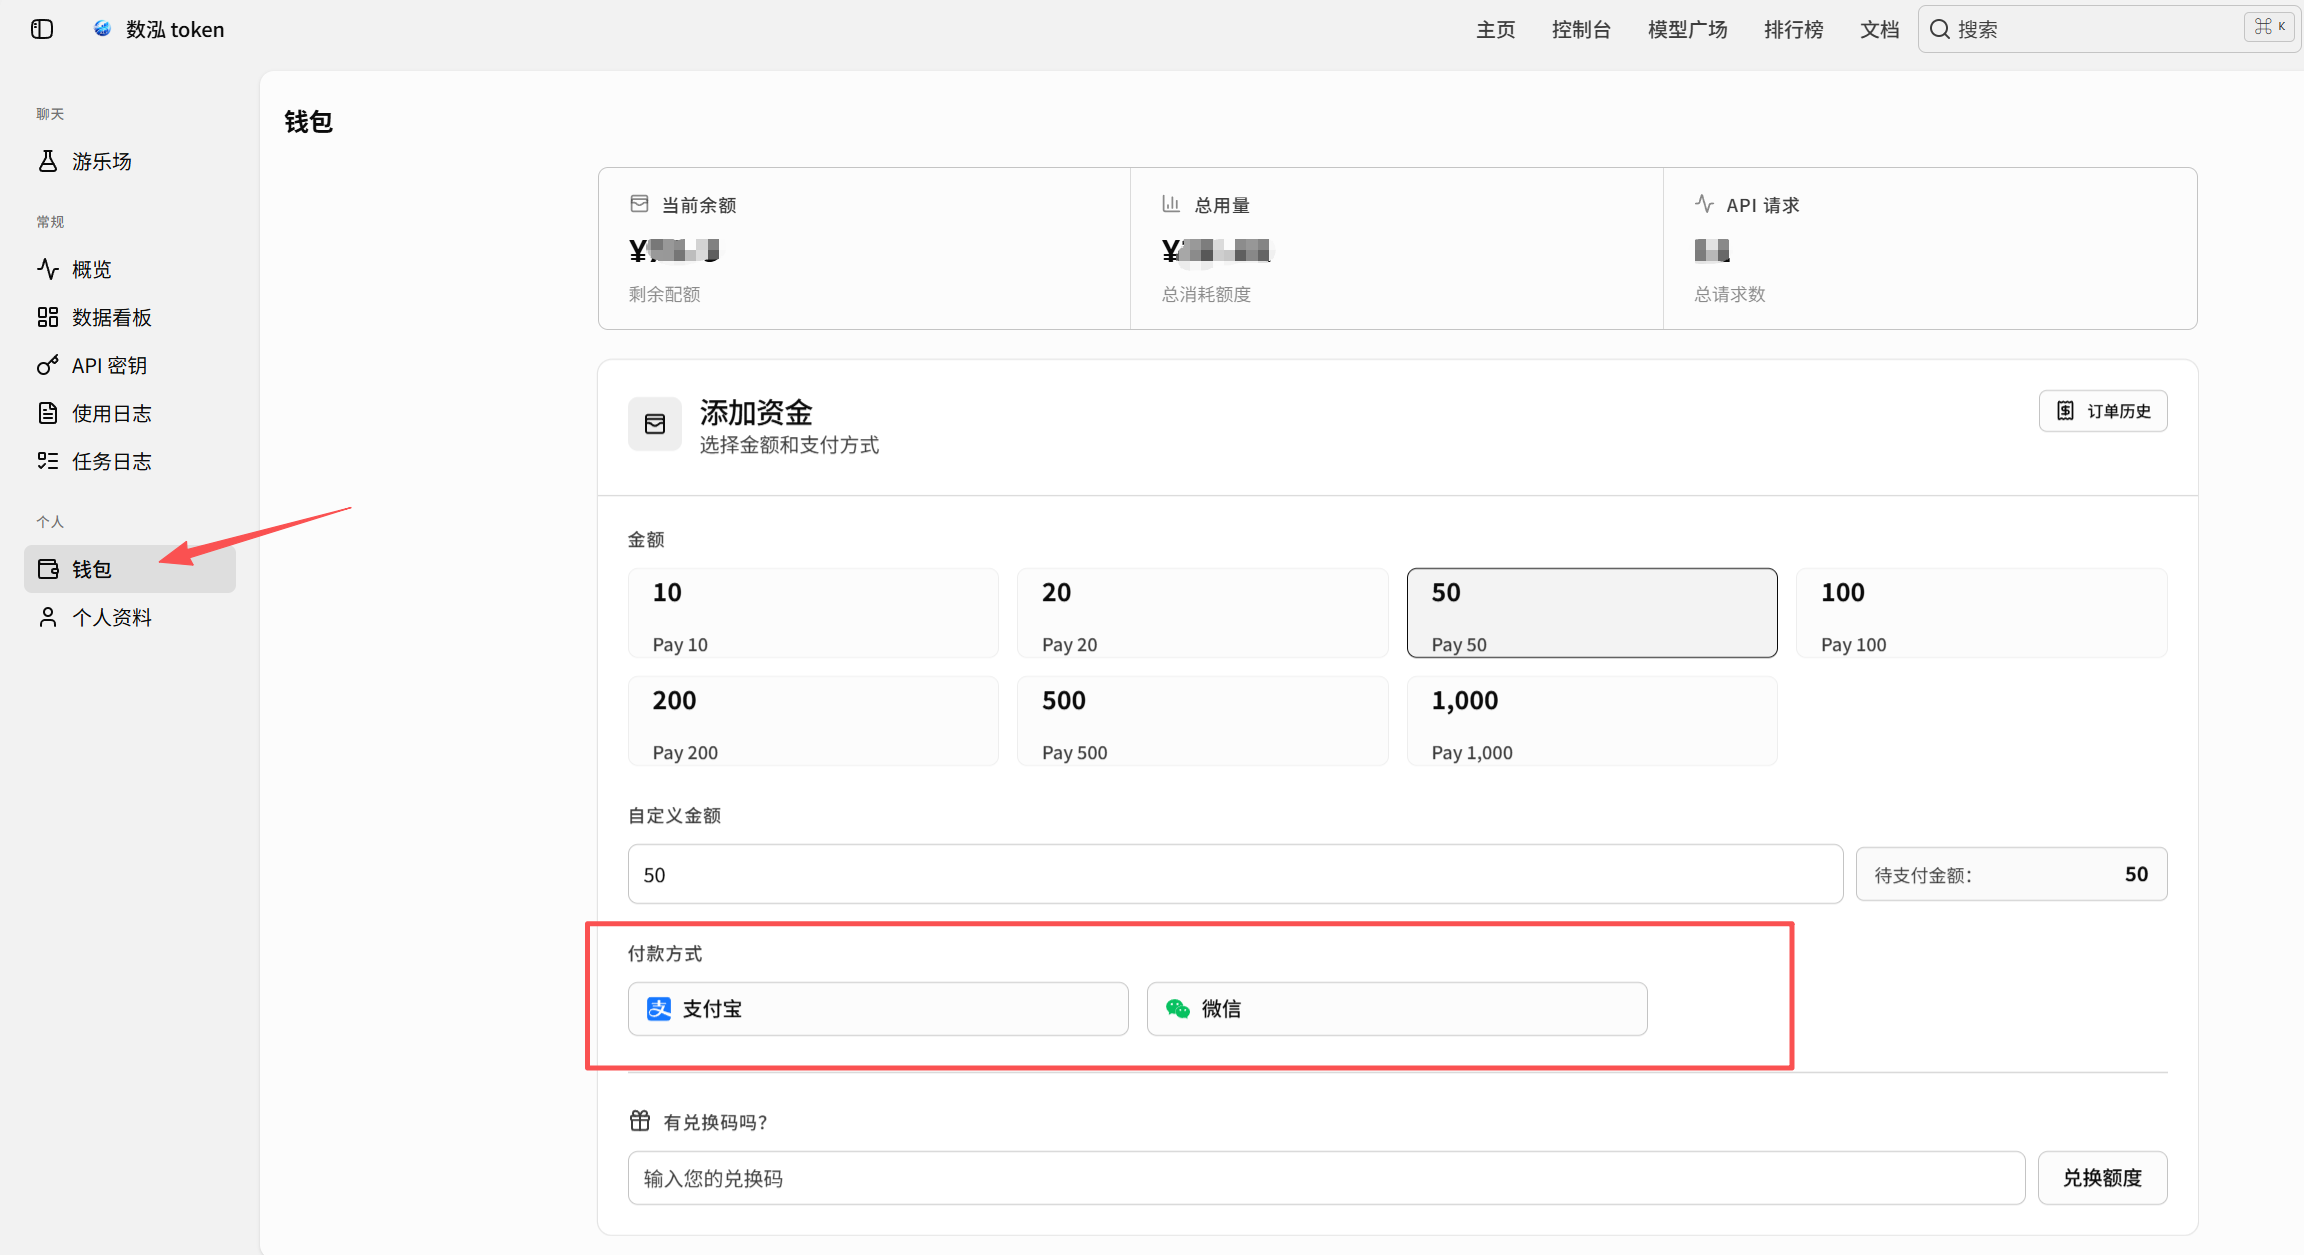This screenshot has height=1255, width=2304.
Task: Open 使用日志 in the sidebar
Action: pyautogui.click(x=130, y=413)
